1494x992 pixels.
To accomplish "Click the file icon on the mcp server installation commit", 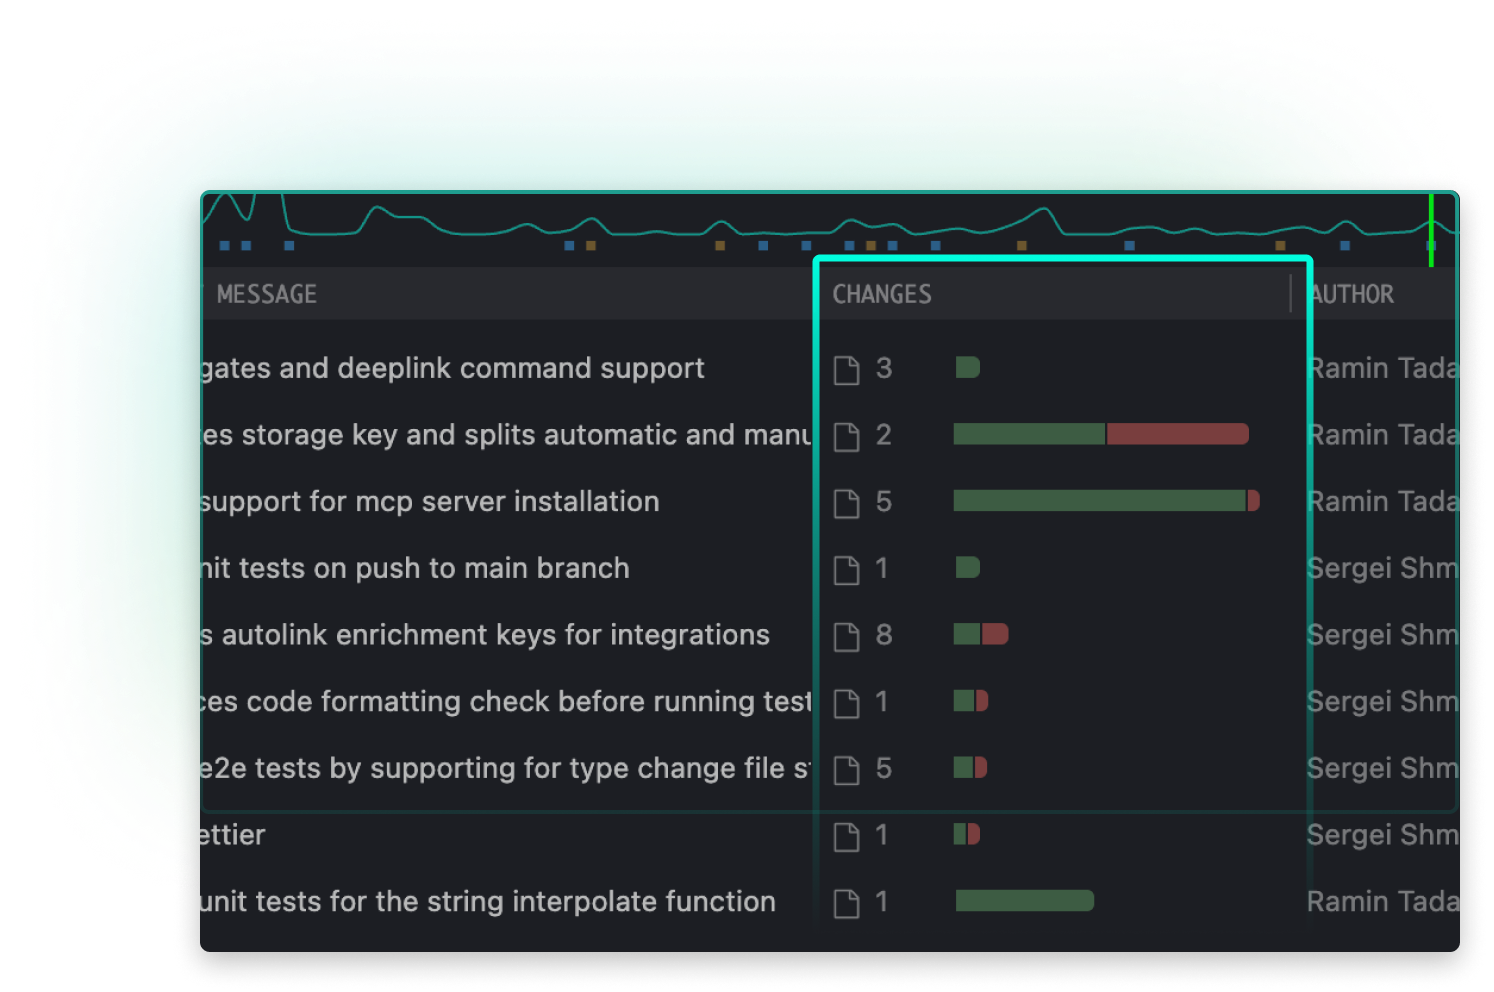I will click(848, 502).
